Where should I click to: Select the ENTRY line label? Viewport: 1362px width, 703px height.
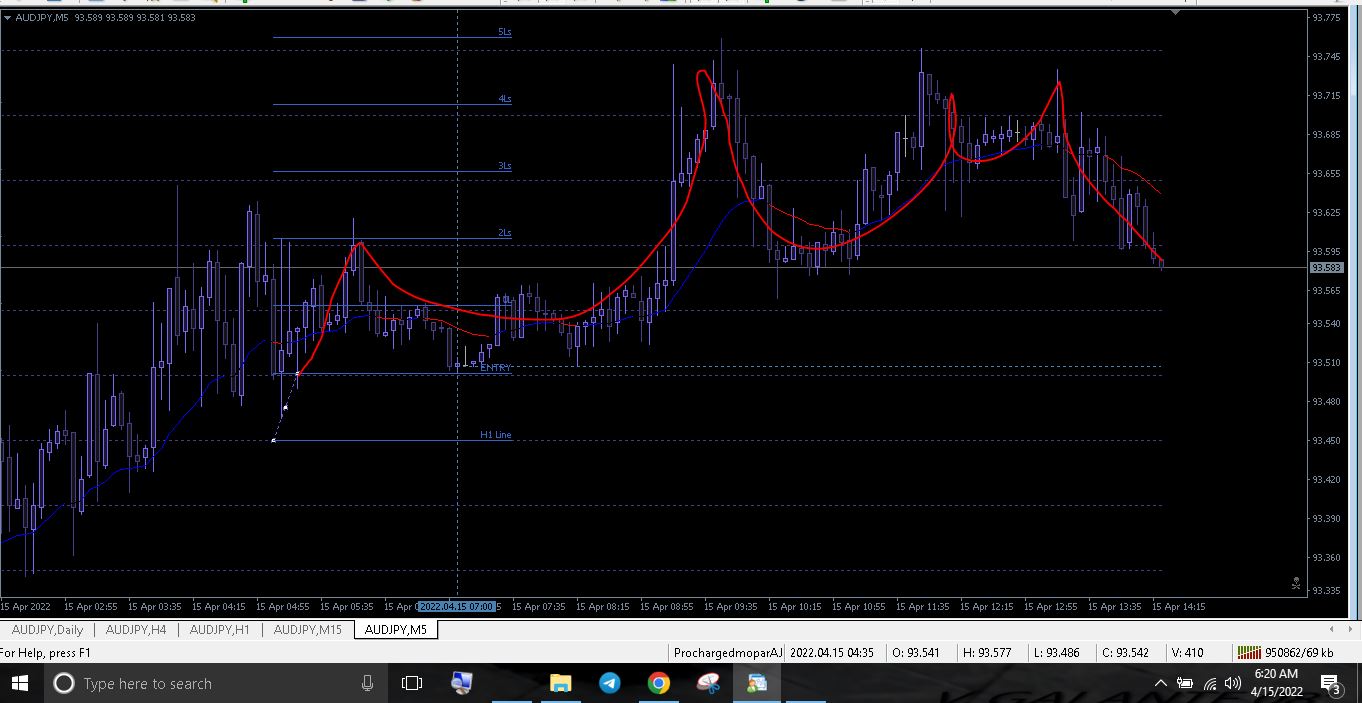pos(495,368)
